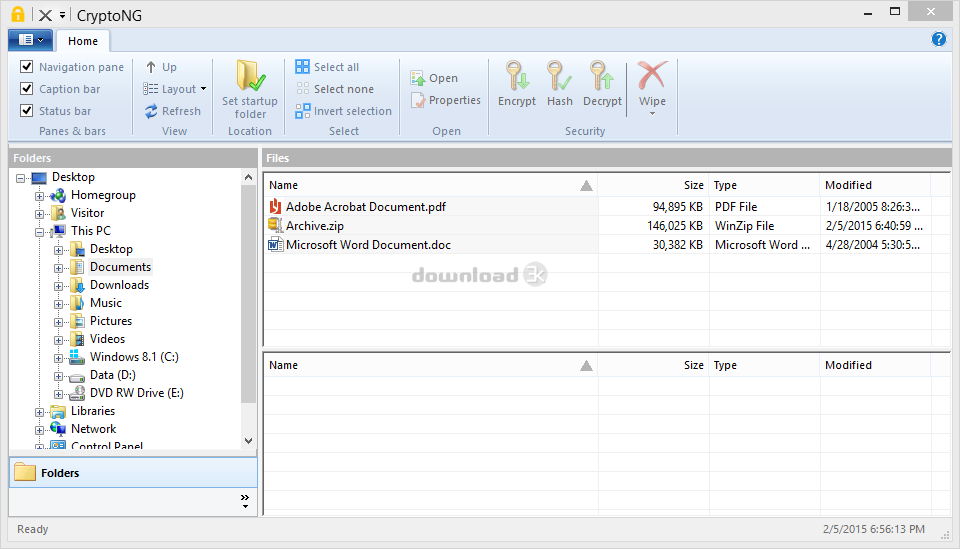This screenshot has width=960, height=549.
Task: Click the Adobe Acrobat PDF file icon
Action: tap(276, 206)
